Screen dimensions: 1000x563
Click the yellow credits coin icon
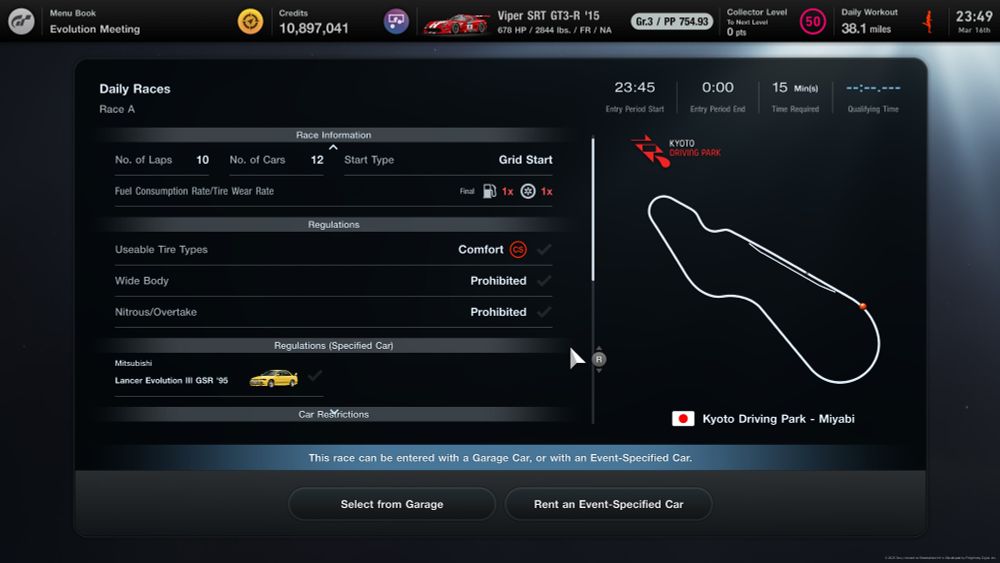coord(250,21)
